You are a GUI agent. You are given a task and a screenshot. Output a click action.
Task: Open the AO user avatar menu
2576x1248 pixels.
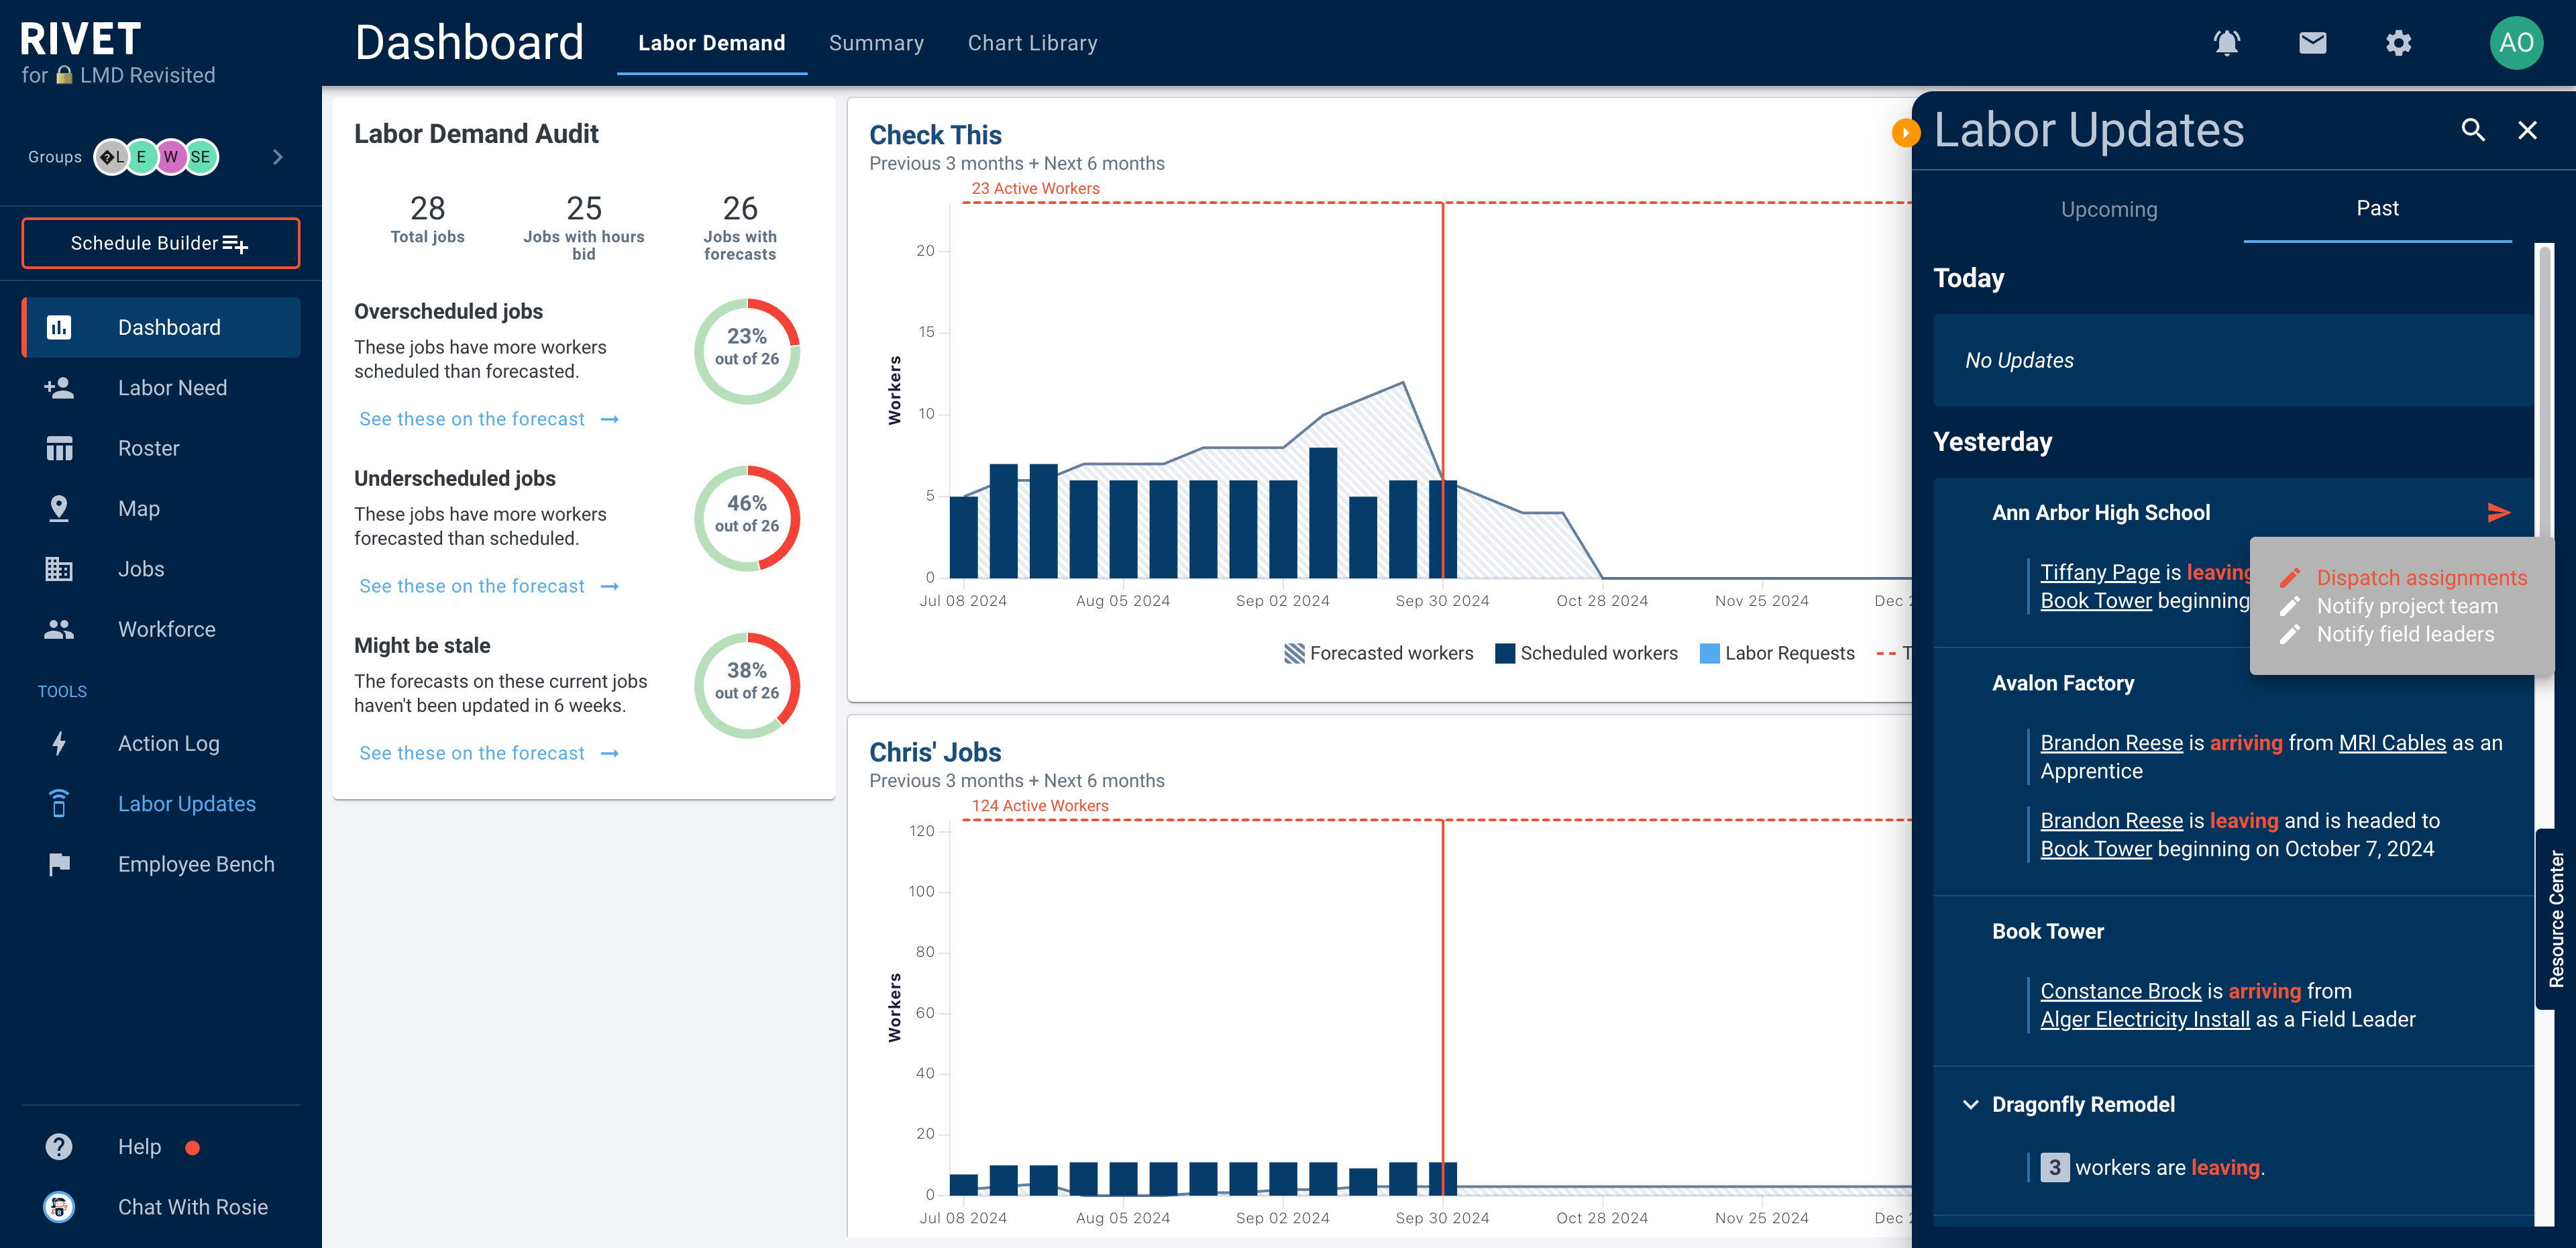point(2516,43)
